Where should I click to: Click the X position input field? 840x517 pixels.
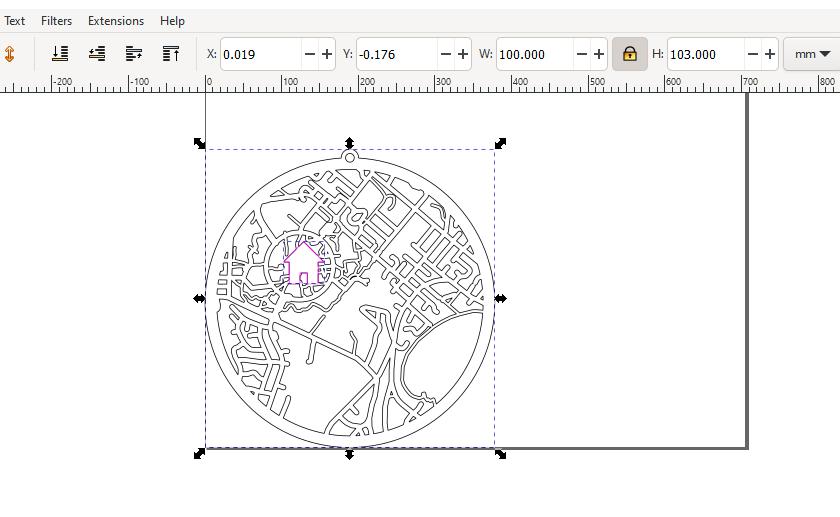tap(261, 54)
